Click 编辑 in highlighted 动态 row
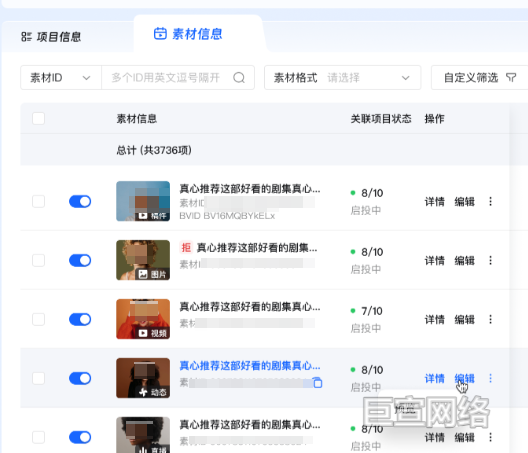Viewport: 528px width, 453px height. point(464,379)
